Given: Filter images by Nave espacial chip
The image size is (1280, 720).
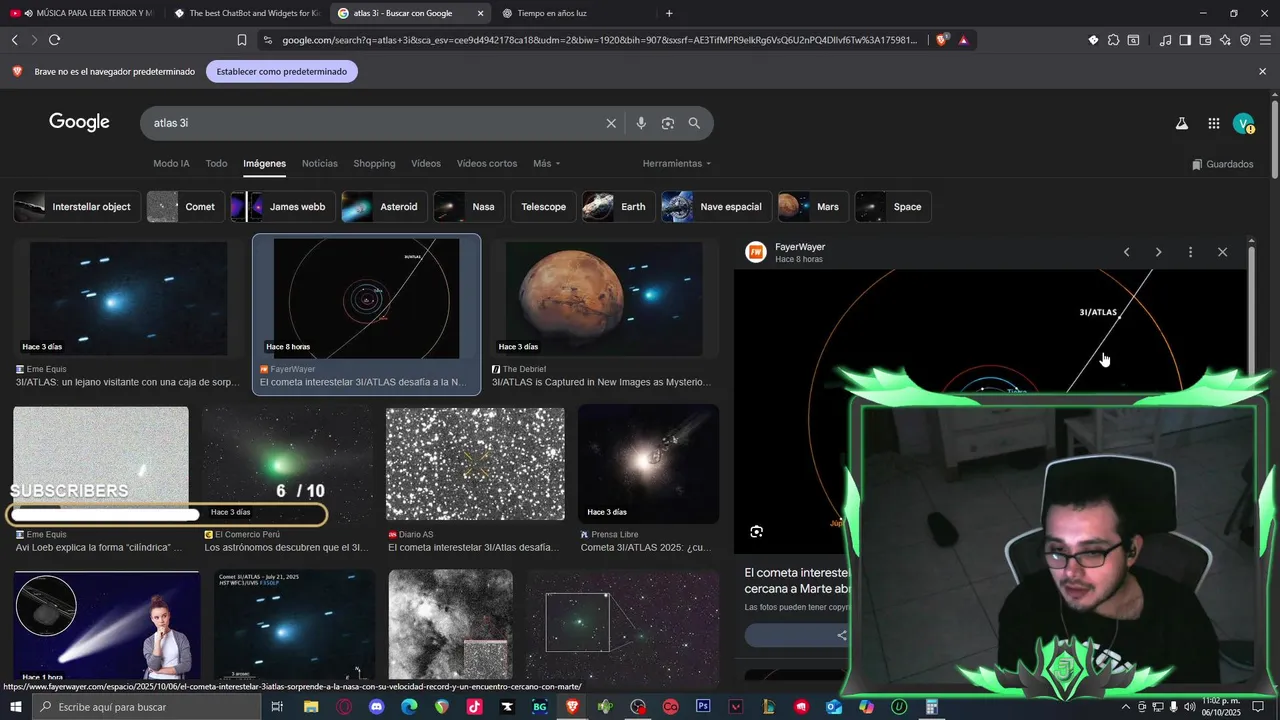Looking at the screenshot, I should 717,207.
